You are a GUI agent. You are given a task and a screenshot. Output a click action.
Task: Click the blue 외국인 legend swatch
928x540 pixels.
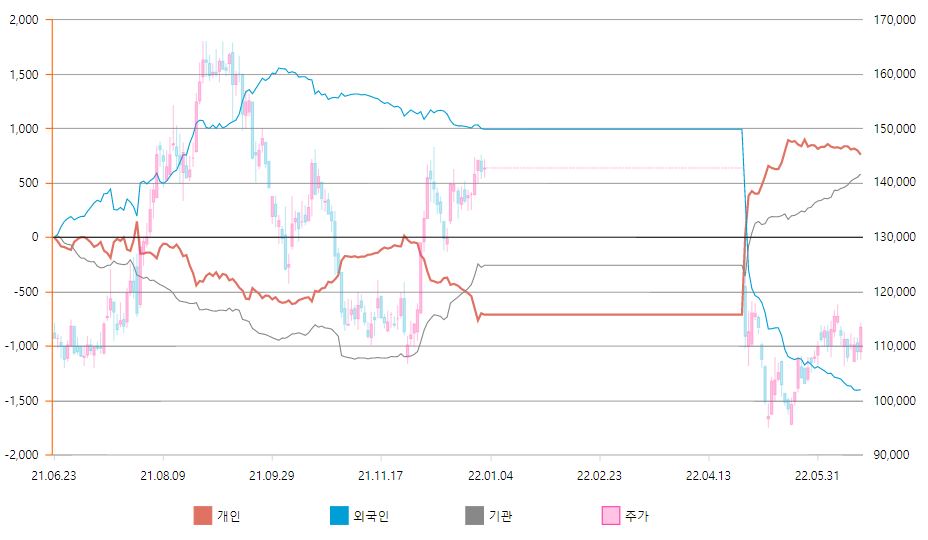338,515
